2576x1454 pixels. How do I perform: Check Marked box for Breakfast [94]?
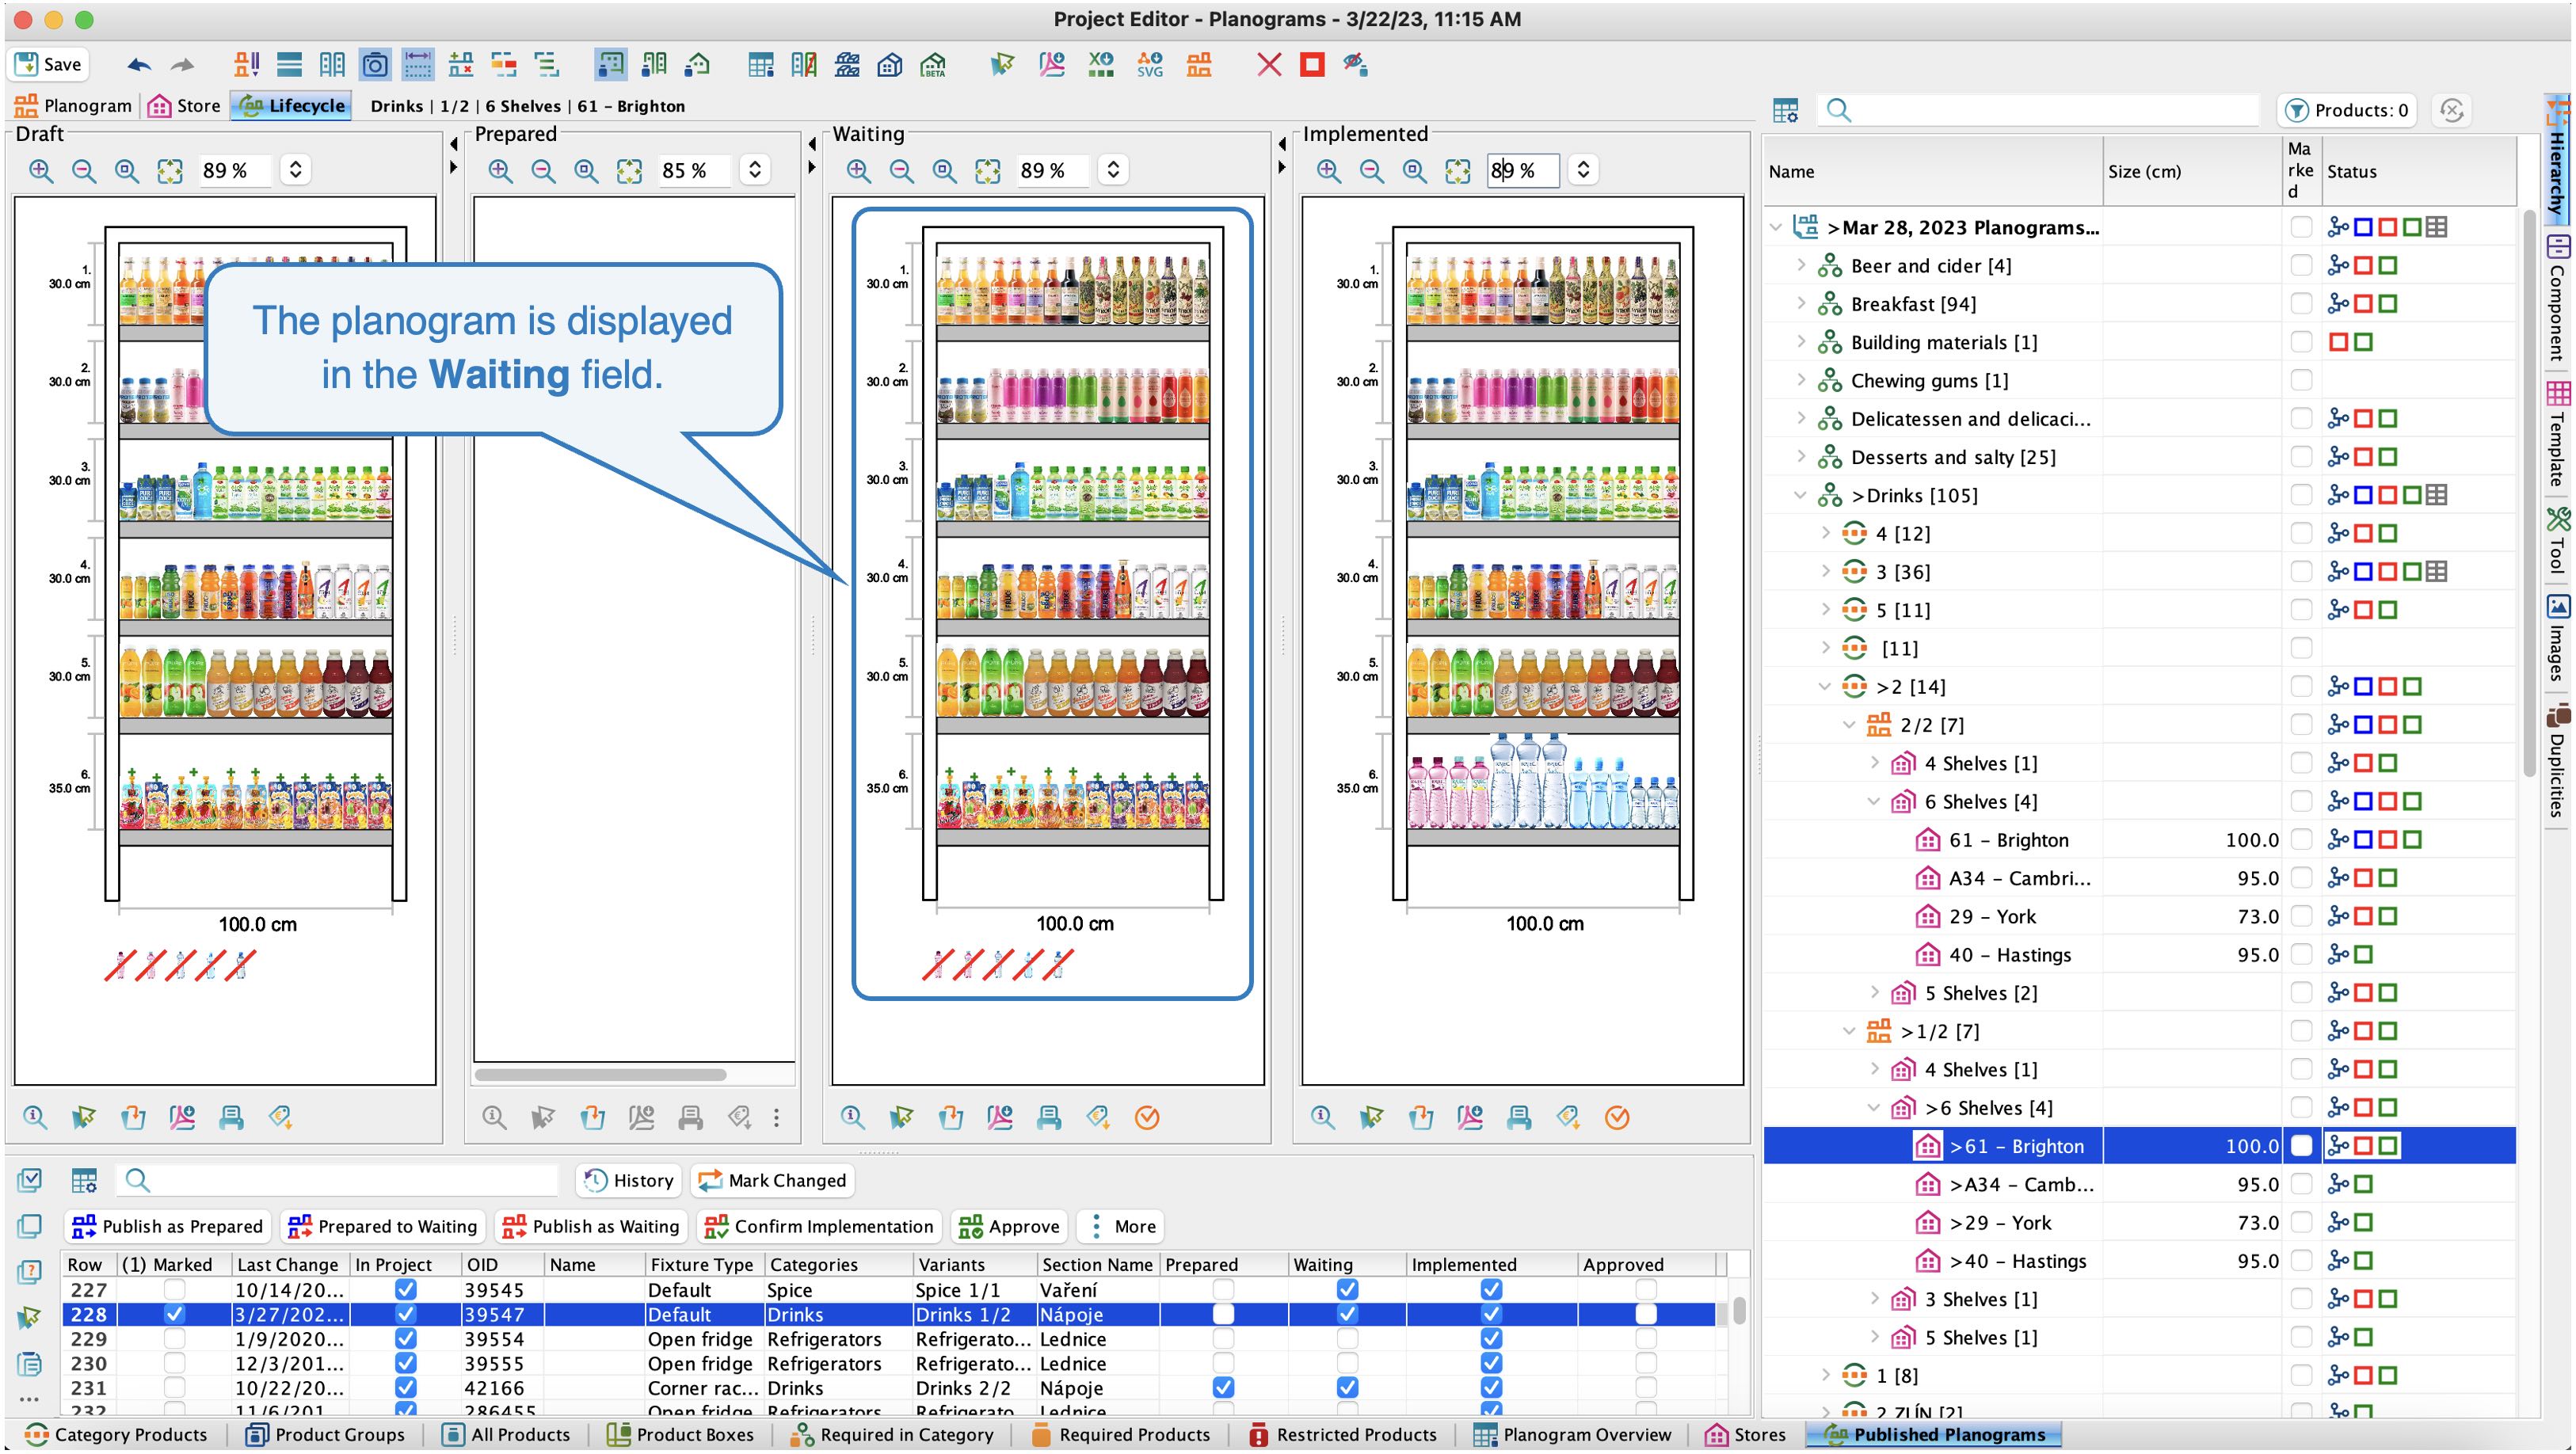[x=2301, y=304]
